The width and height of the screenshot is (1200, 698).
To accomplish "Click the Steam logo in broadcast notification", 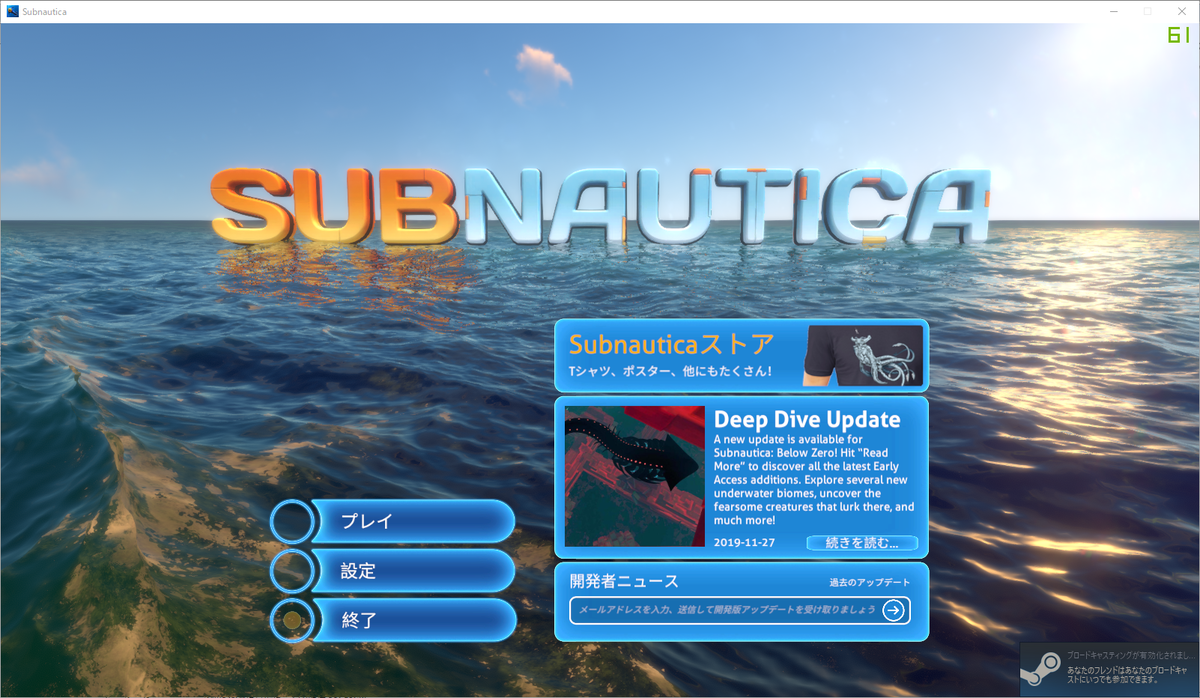I will [1043, 670].
